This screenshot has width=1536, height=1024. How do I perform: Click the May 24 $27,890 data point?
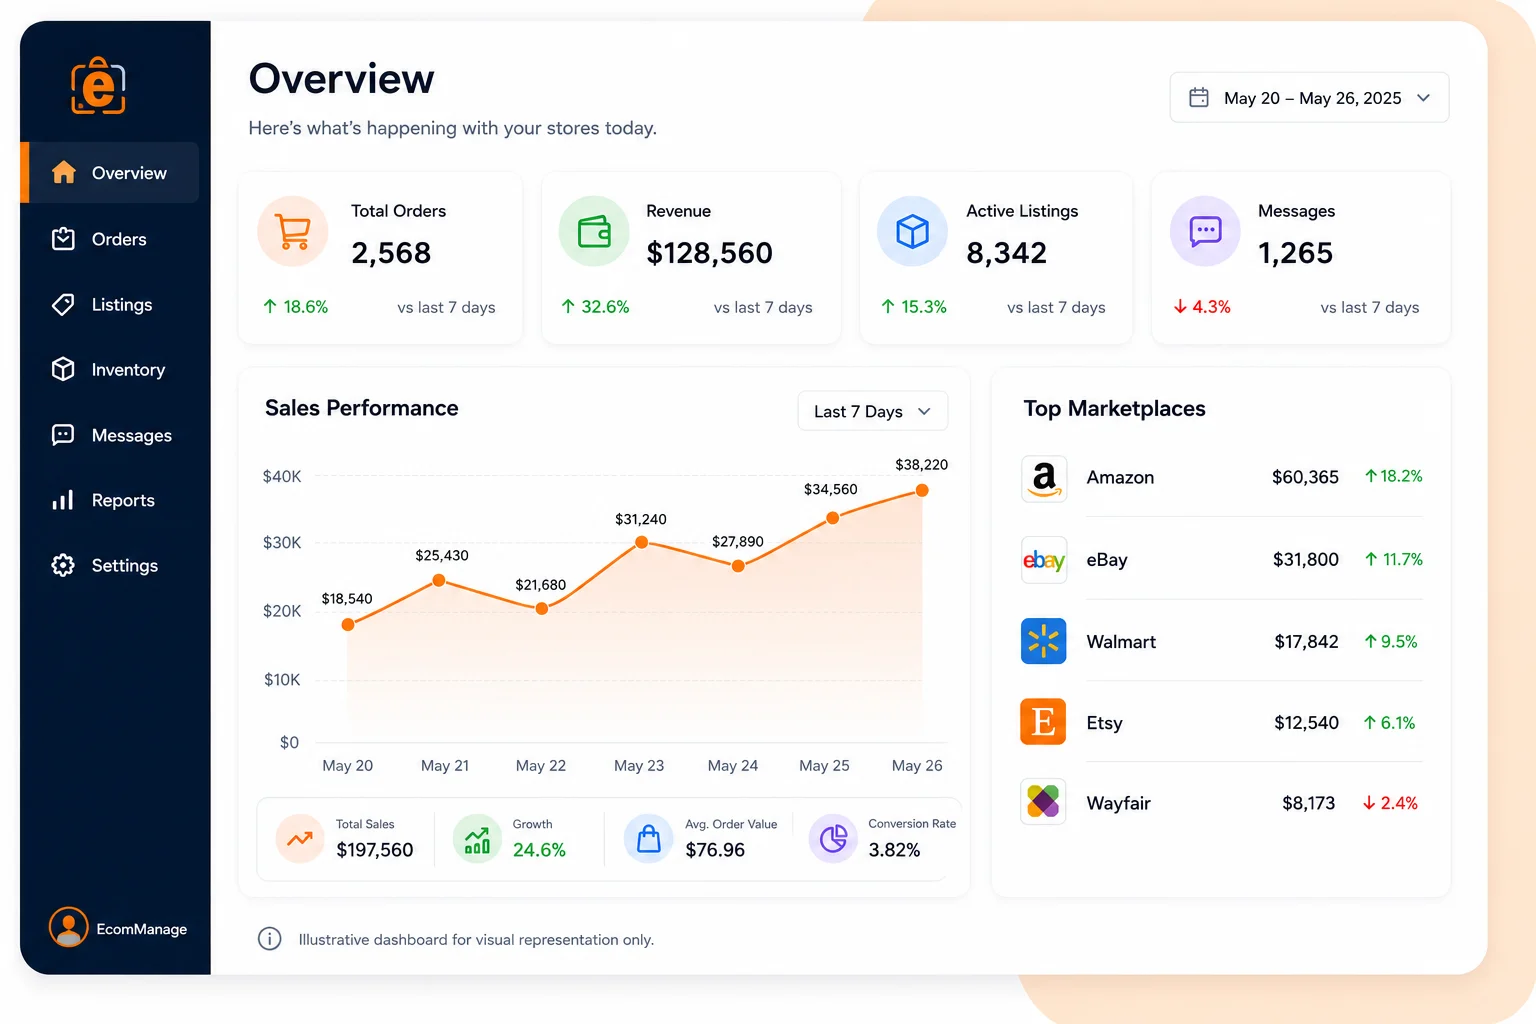pyautogui.click(x=738, y=566)
